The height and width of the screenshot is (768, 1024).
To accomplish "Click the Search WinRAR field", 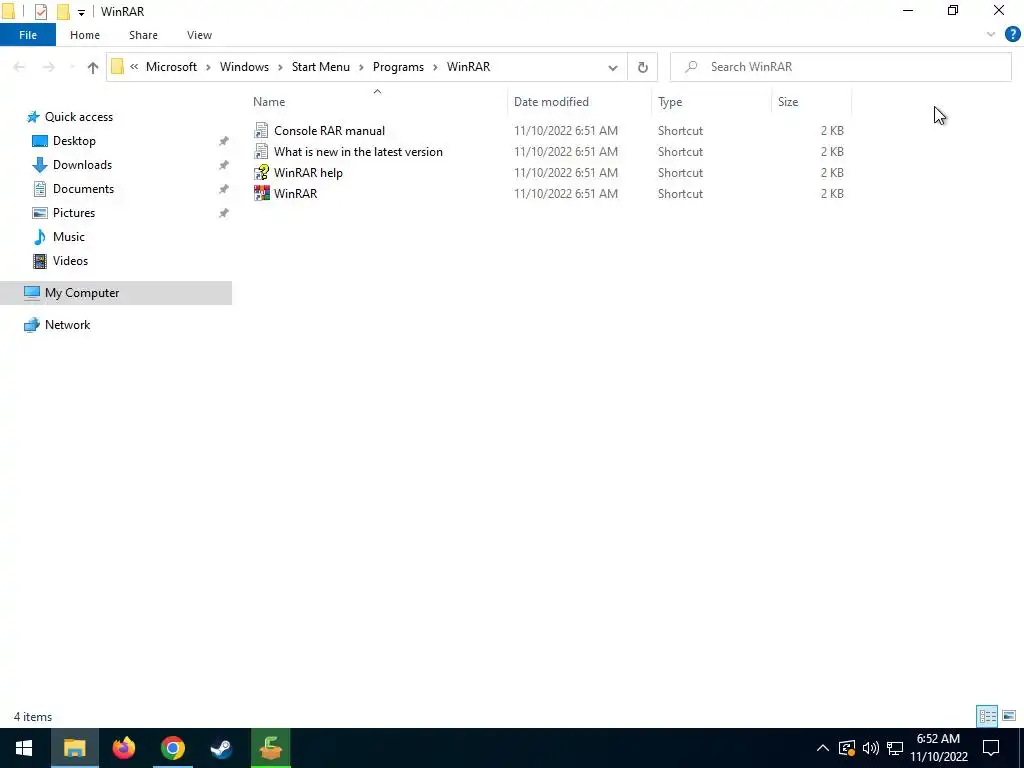I will pos(841,67).
